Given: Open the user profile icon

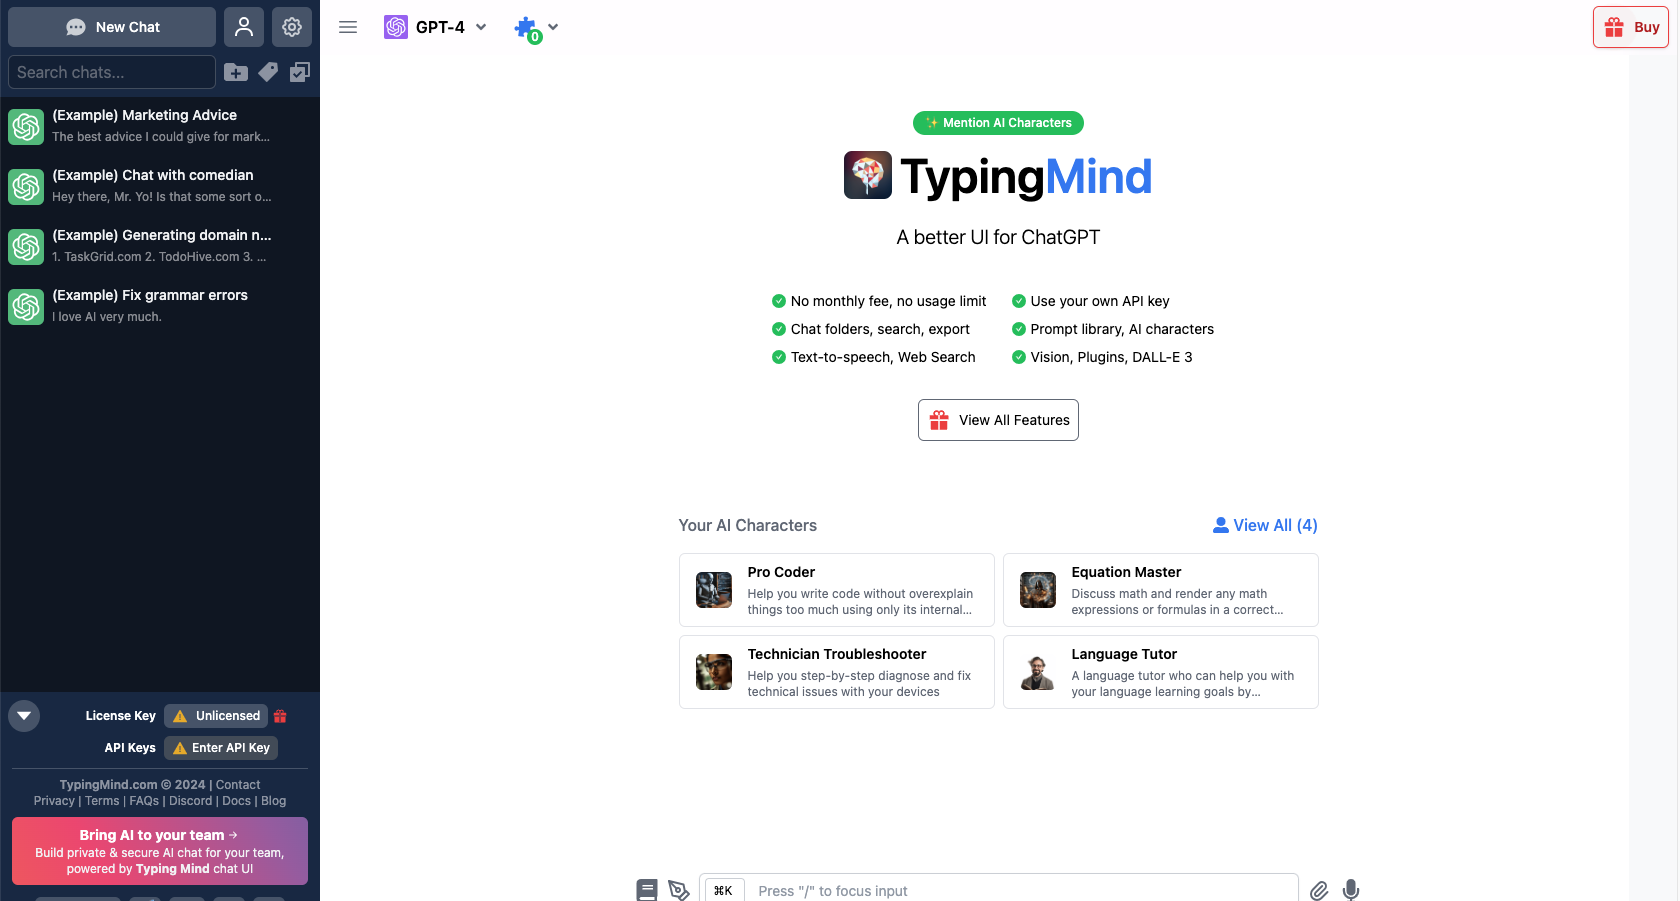Looking at the screenshot, I should click(x=244, y=27).
